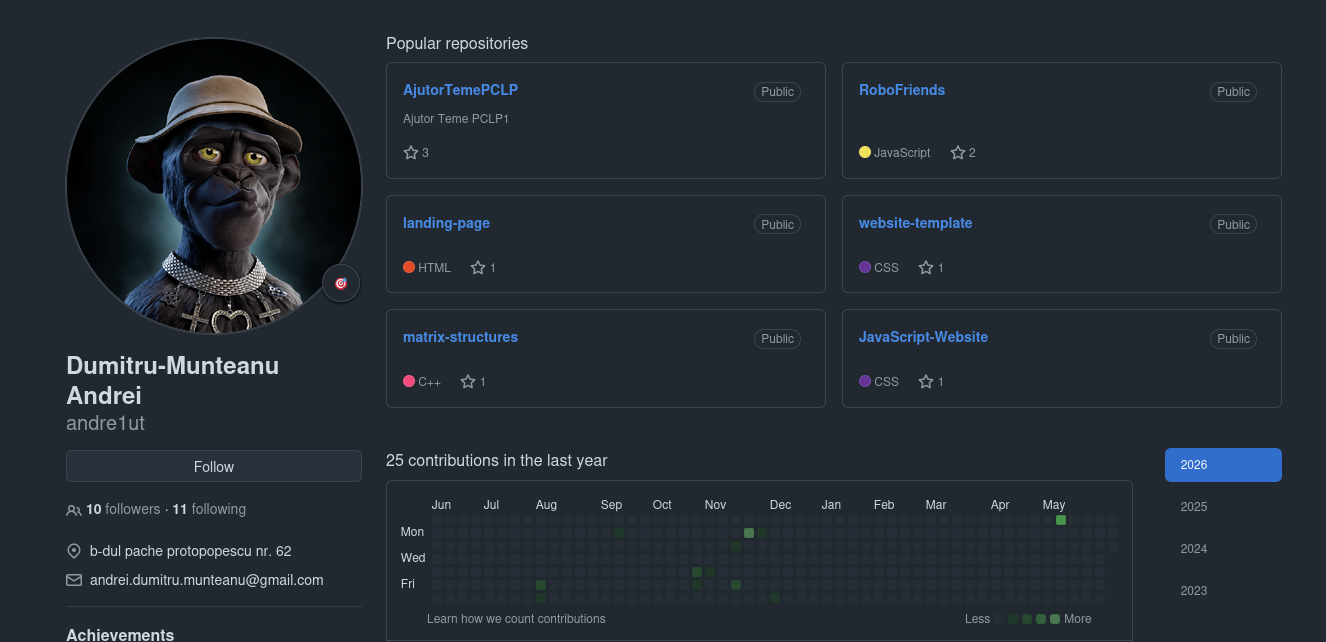The width and height of the screenshot is (1326, 642).
Task: Click the star icon on matrix-structures repository
Action: (x=468, y=382)
